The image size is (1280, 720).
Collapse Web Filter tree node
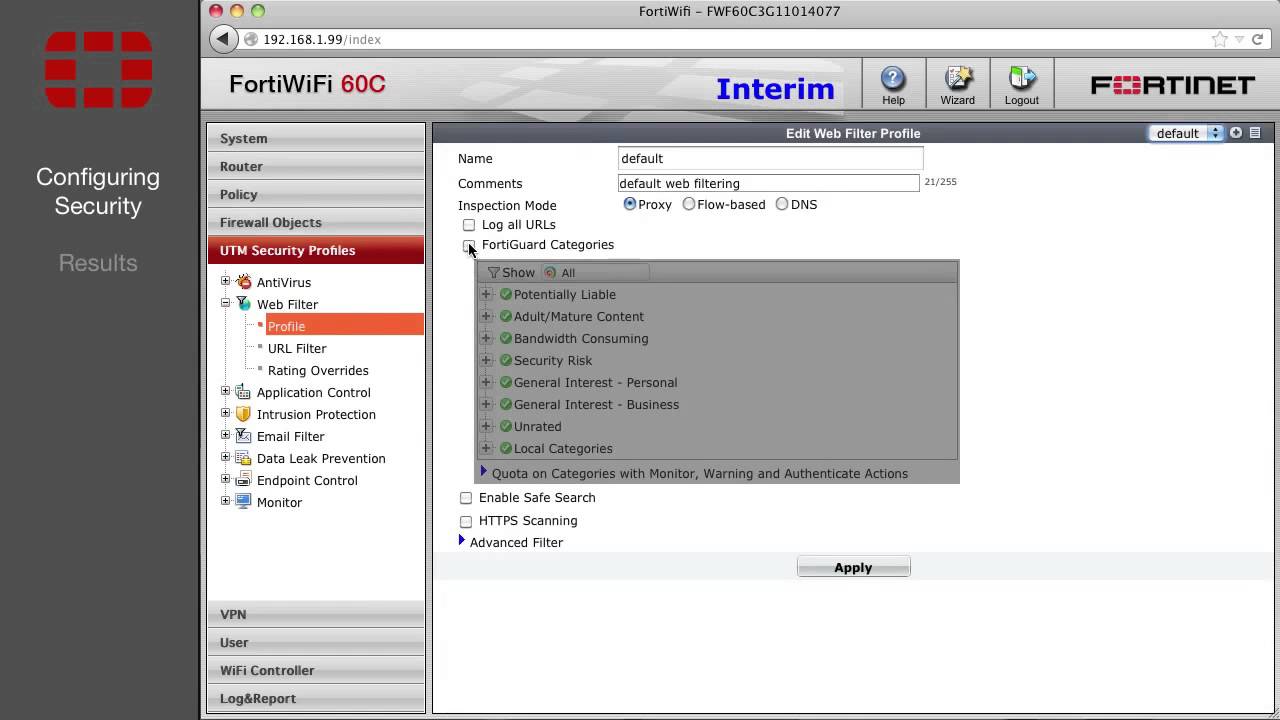[x=226, y=303]
